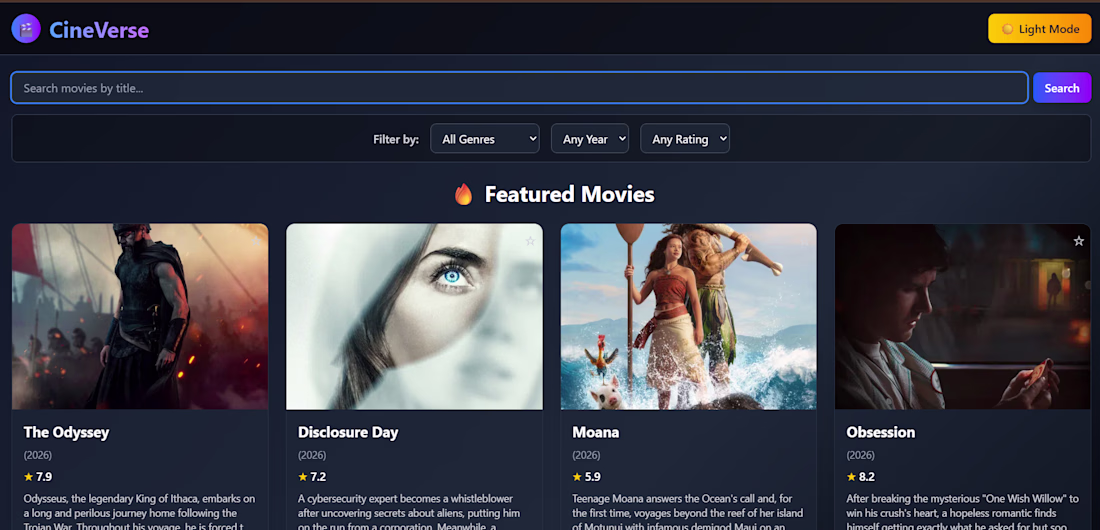Click the 7.9 rating on The Odyssey

(x=38, y=477)
